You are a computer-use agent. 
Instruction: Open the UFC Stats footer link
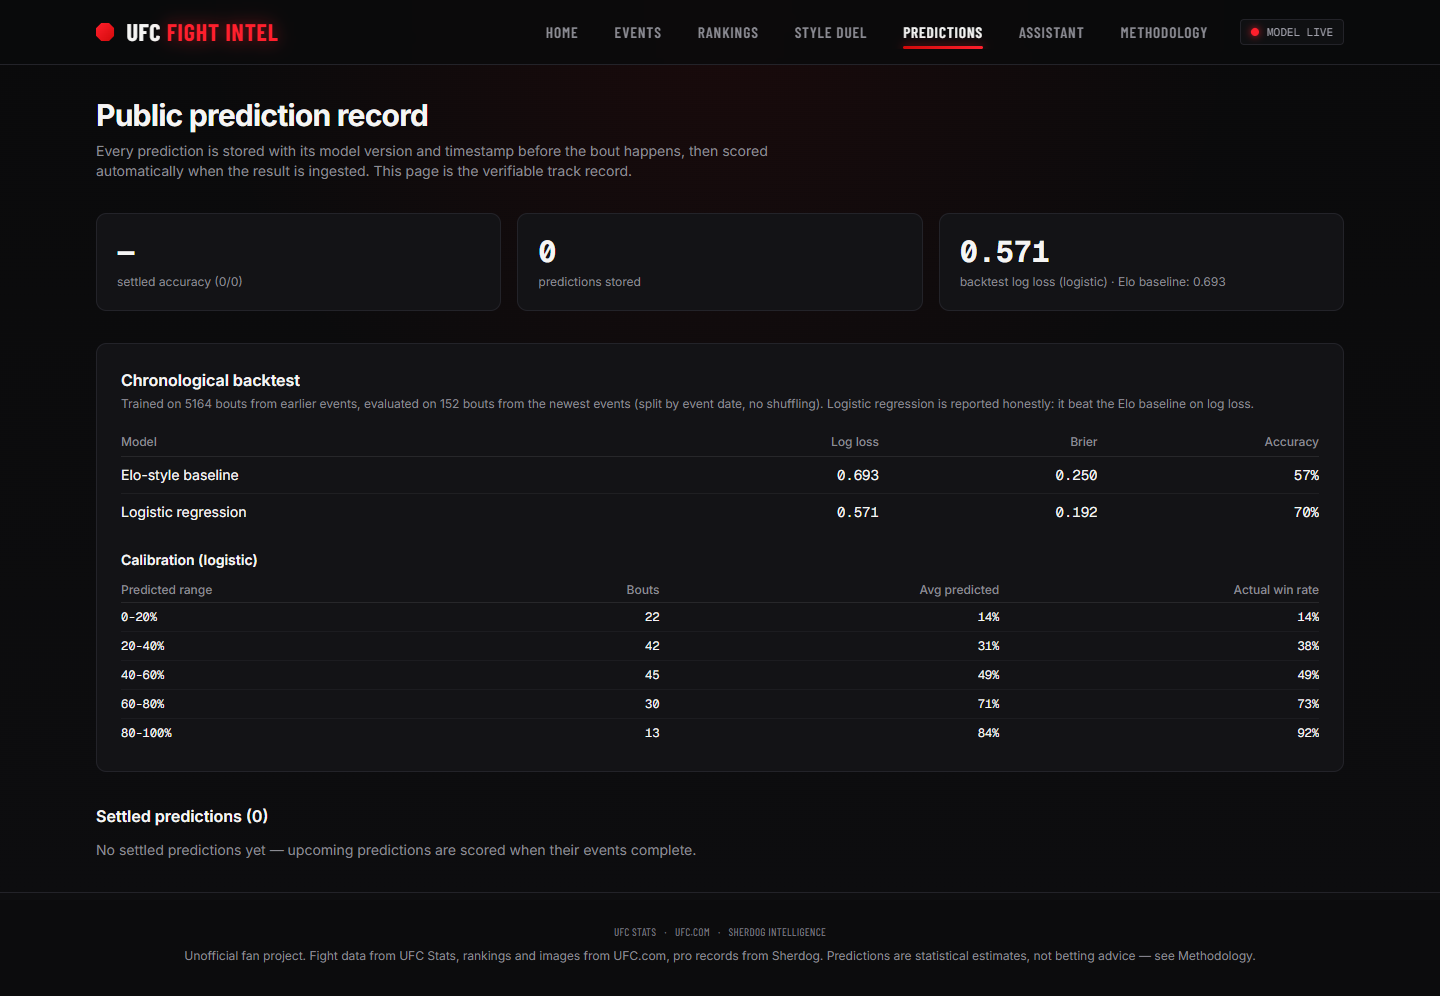tap(635, 932)
